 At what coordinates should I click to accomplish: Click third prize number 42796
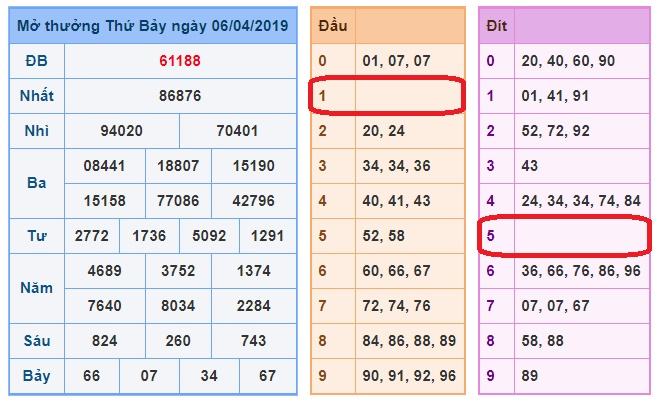[254, 200]
